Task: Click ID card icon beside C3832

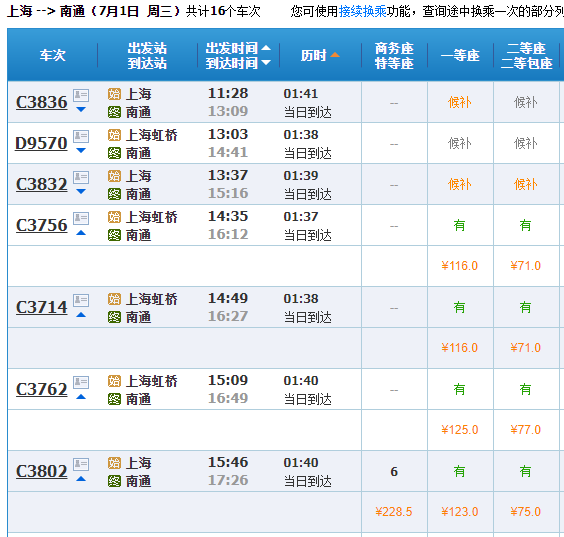Action: click(81, 178)
